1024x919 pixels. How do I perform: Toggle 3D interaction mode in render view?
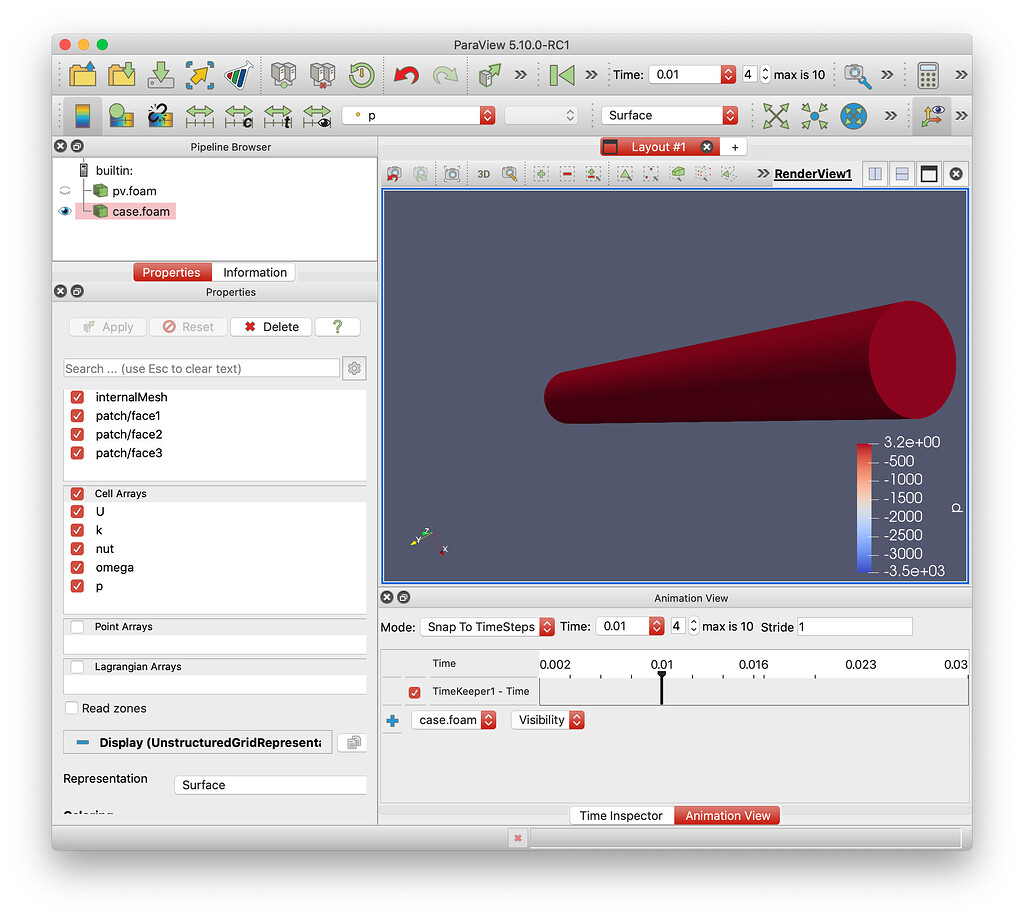coord(484,173)
